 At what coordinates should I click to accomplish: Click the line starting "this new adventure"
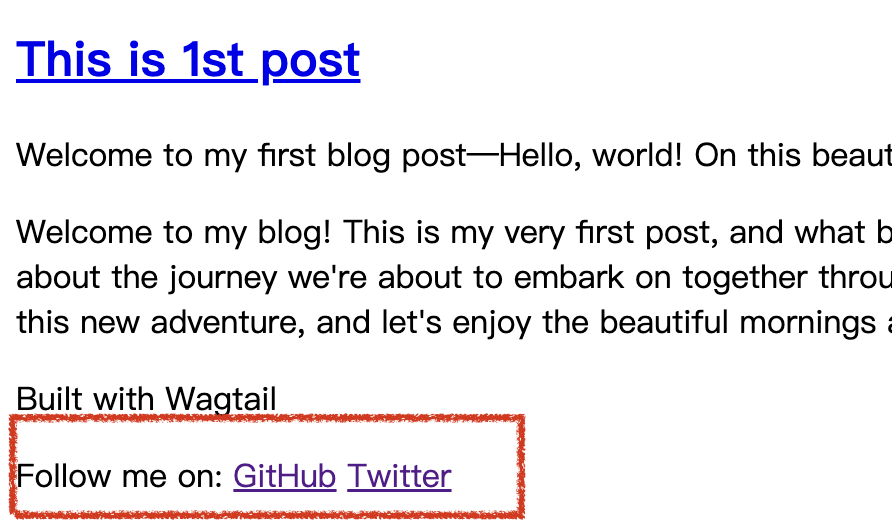point(454,322)
